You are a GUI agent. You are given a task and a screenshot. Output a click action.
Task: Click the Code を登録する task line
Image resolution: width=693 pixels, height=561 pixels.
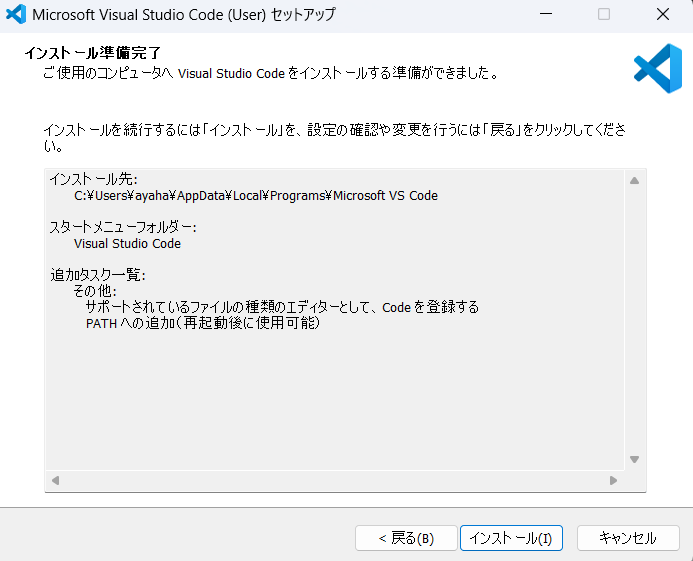pyautogui.click(x=282, y=307)
